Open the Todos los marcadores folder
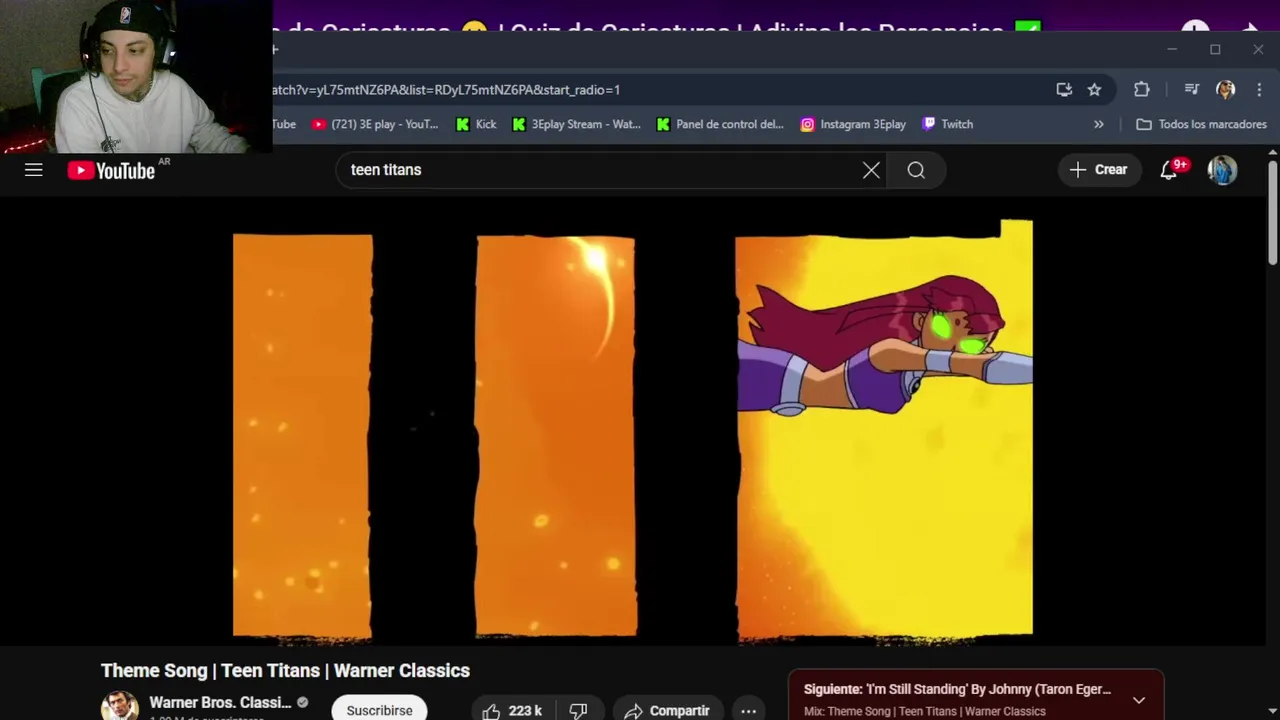 1201,124
